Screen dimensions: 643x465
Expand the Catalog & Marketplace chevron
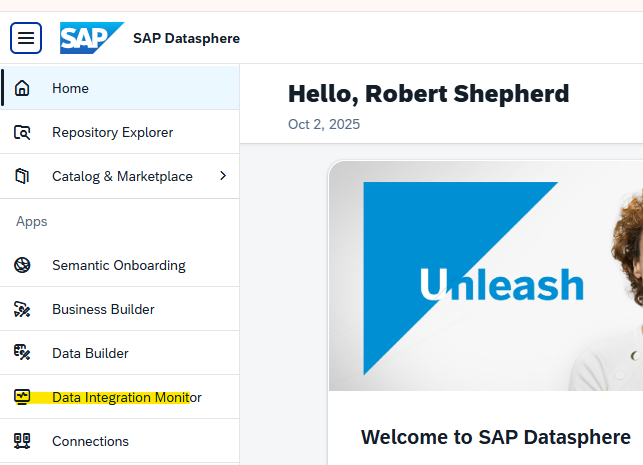pos(222,176)
